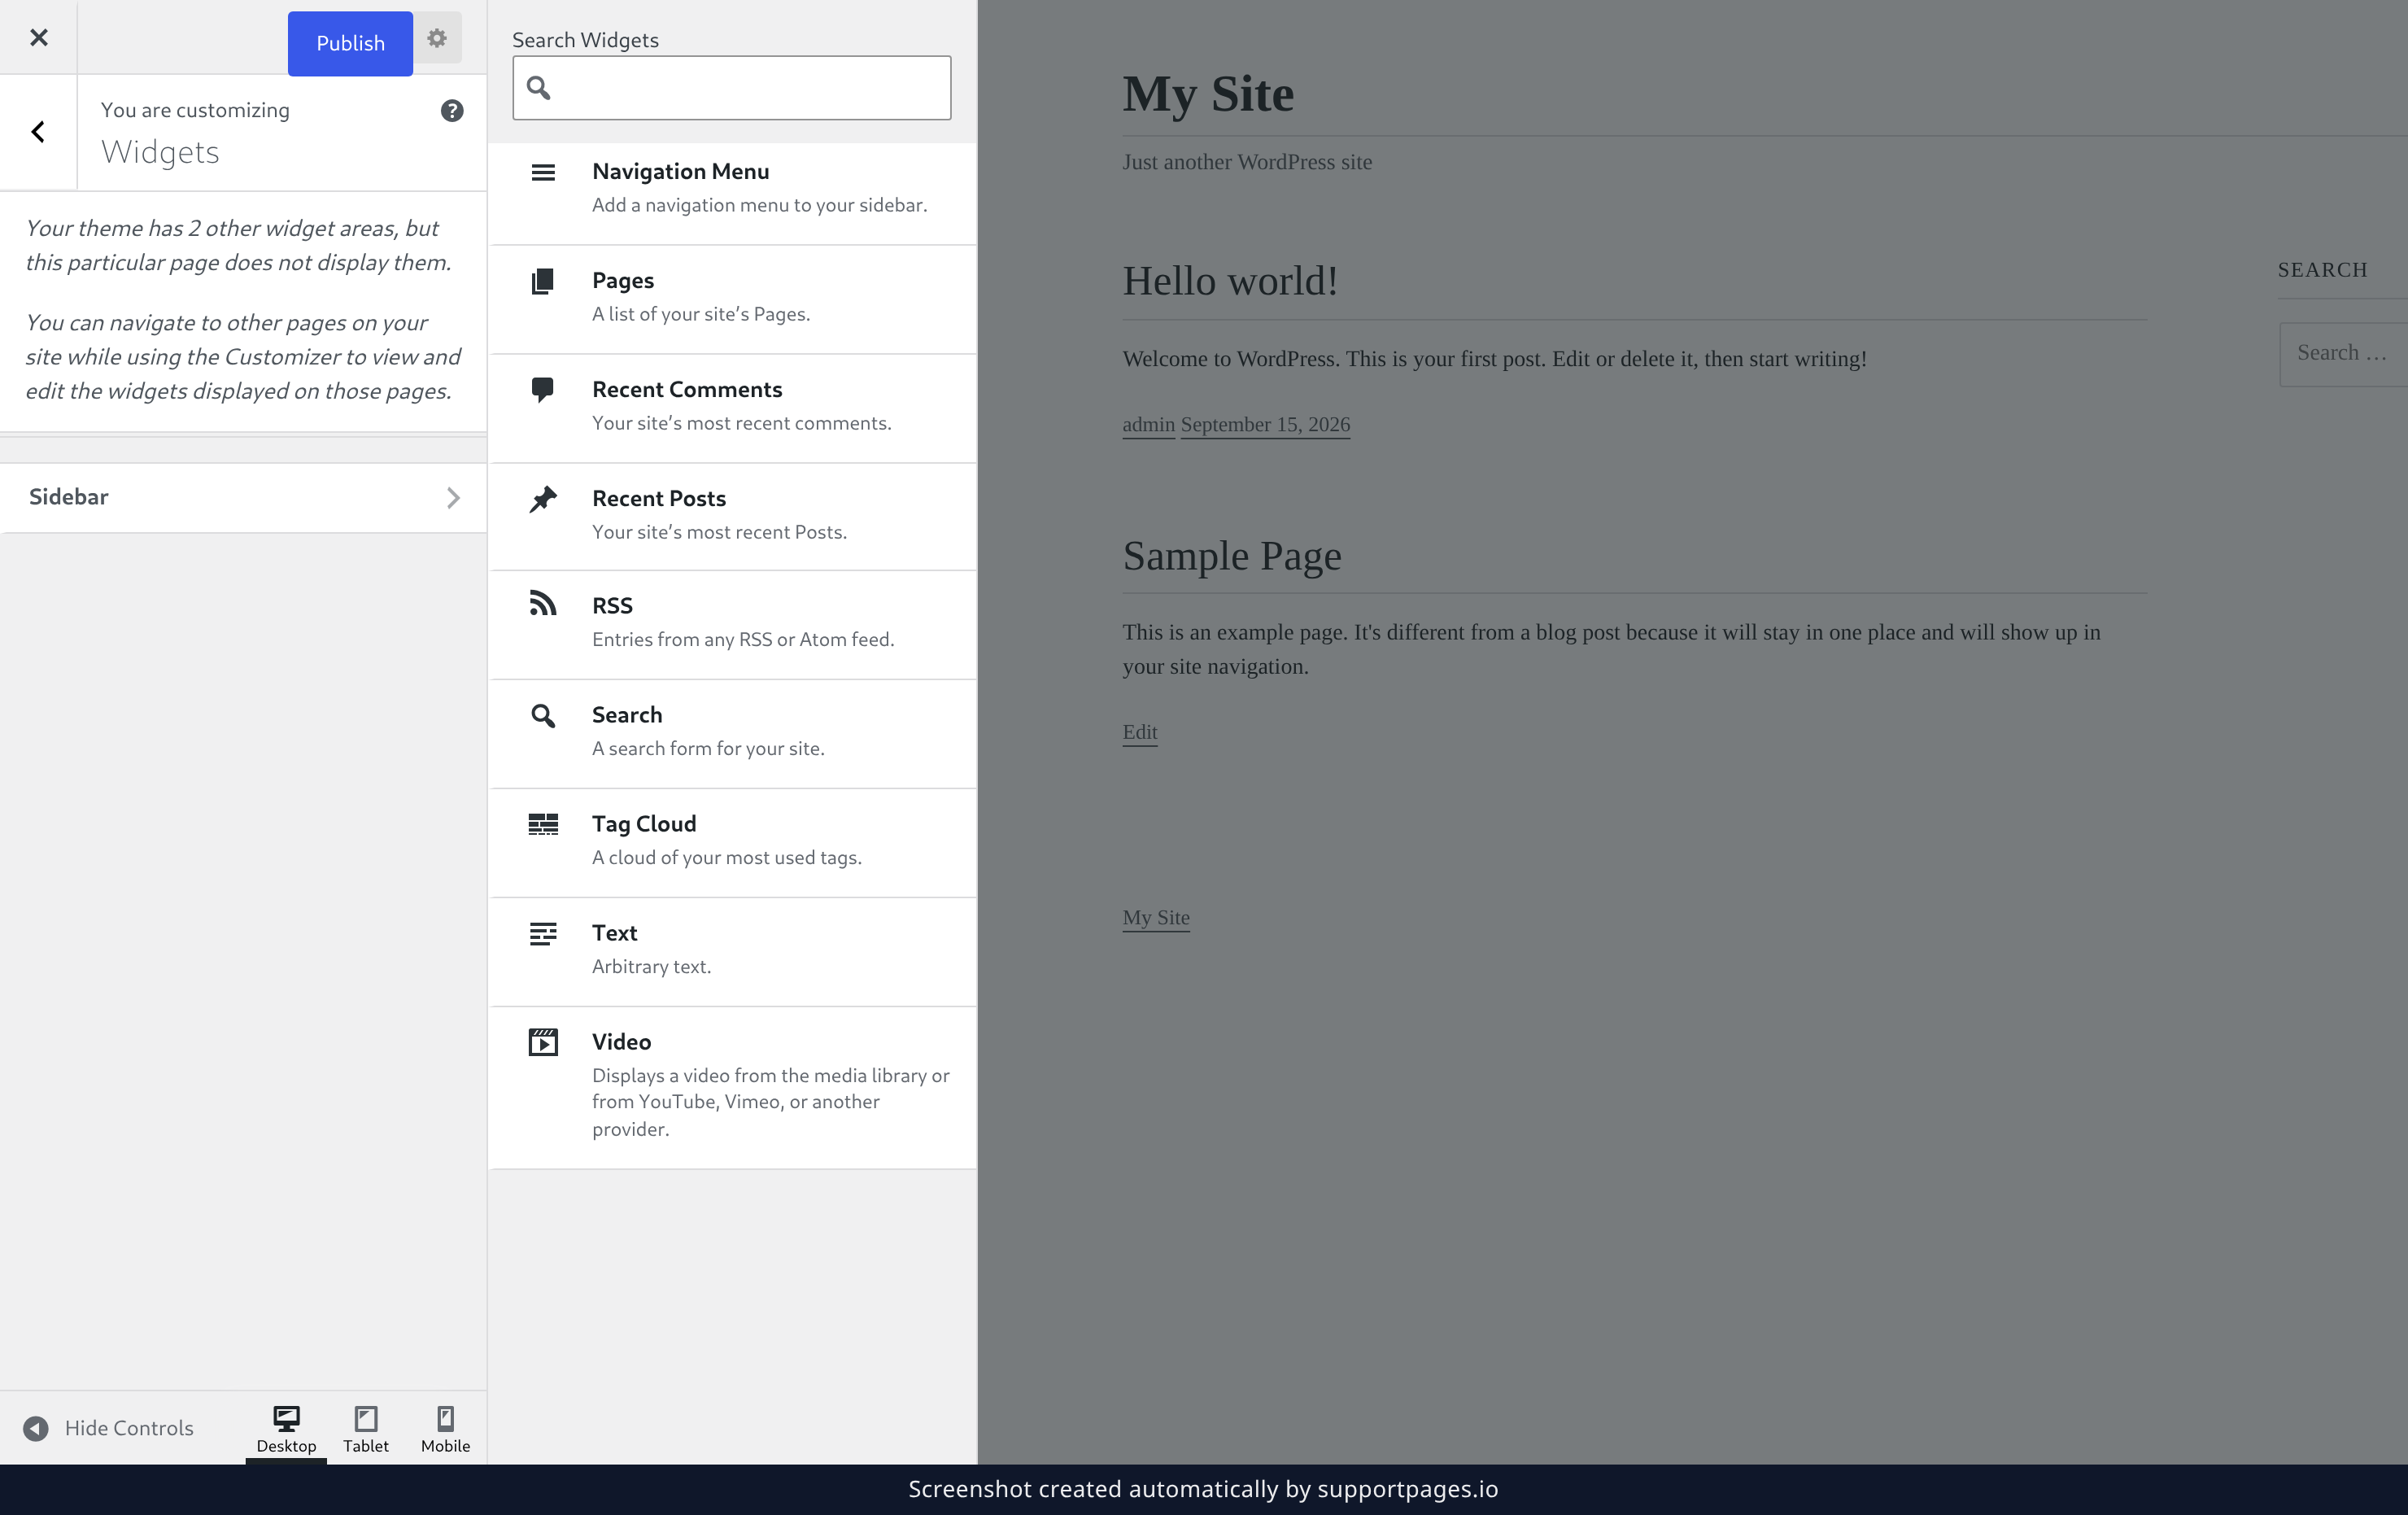Add the Recent Posts pin icon
The image size is (2408, 1515).
tap(543, 499)
